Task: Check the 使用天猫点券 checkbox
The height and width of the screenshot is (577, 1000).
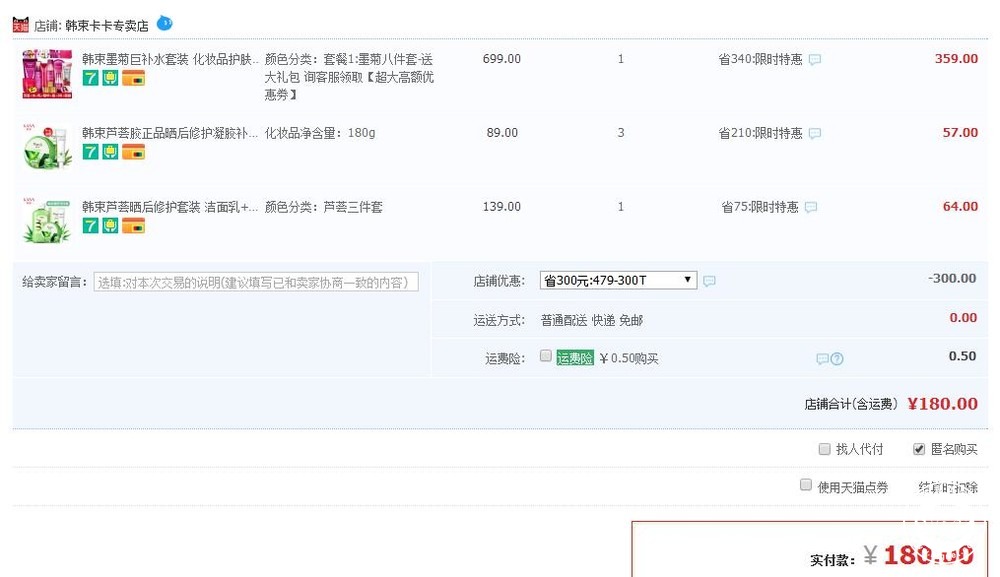Action: 805,485
